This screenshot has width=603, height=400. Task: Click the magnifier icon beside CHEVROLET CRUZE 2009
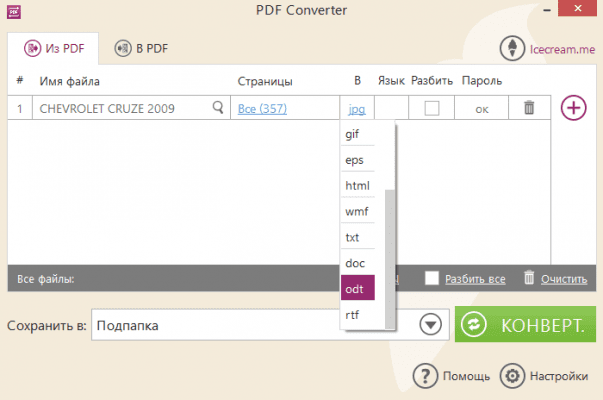click(x=218, y=108)
